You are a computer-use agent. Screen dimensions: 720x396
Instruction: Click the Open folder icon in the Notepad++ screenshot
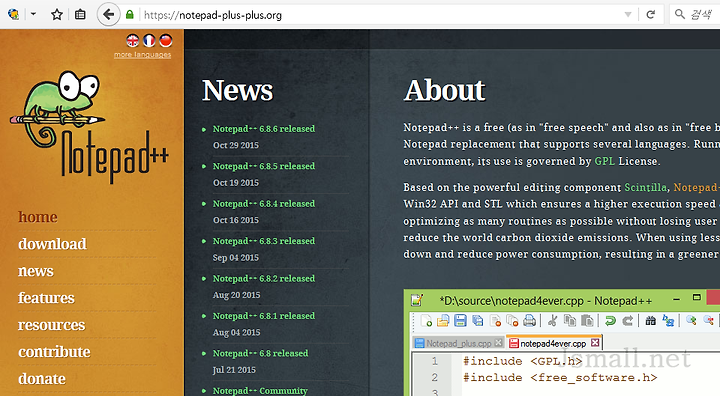[x=443, y=320]
